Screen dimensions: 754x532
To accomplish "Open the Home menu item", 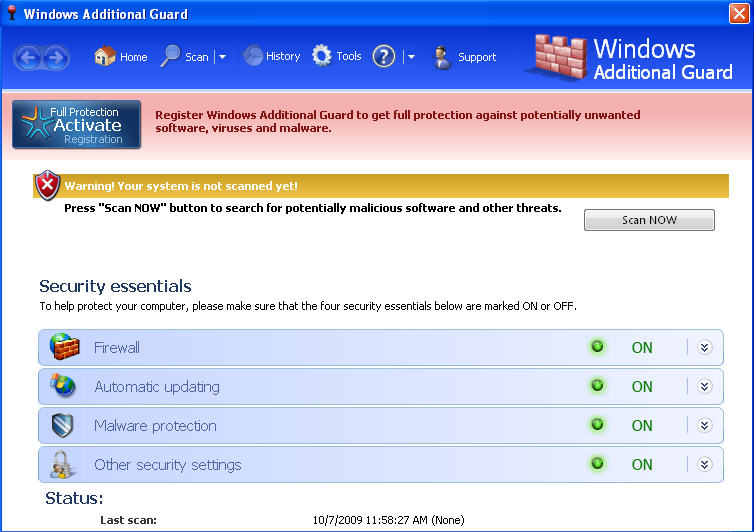I will pyautogui.click(x=134, y=57).
